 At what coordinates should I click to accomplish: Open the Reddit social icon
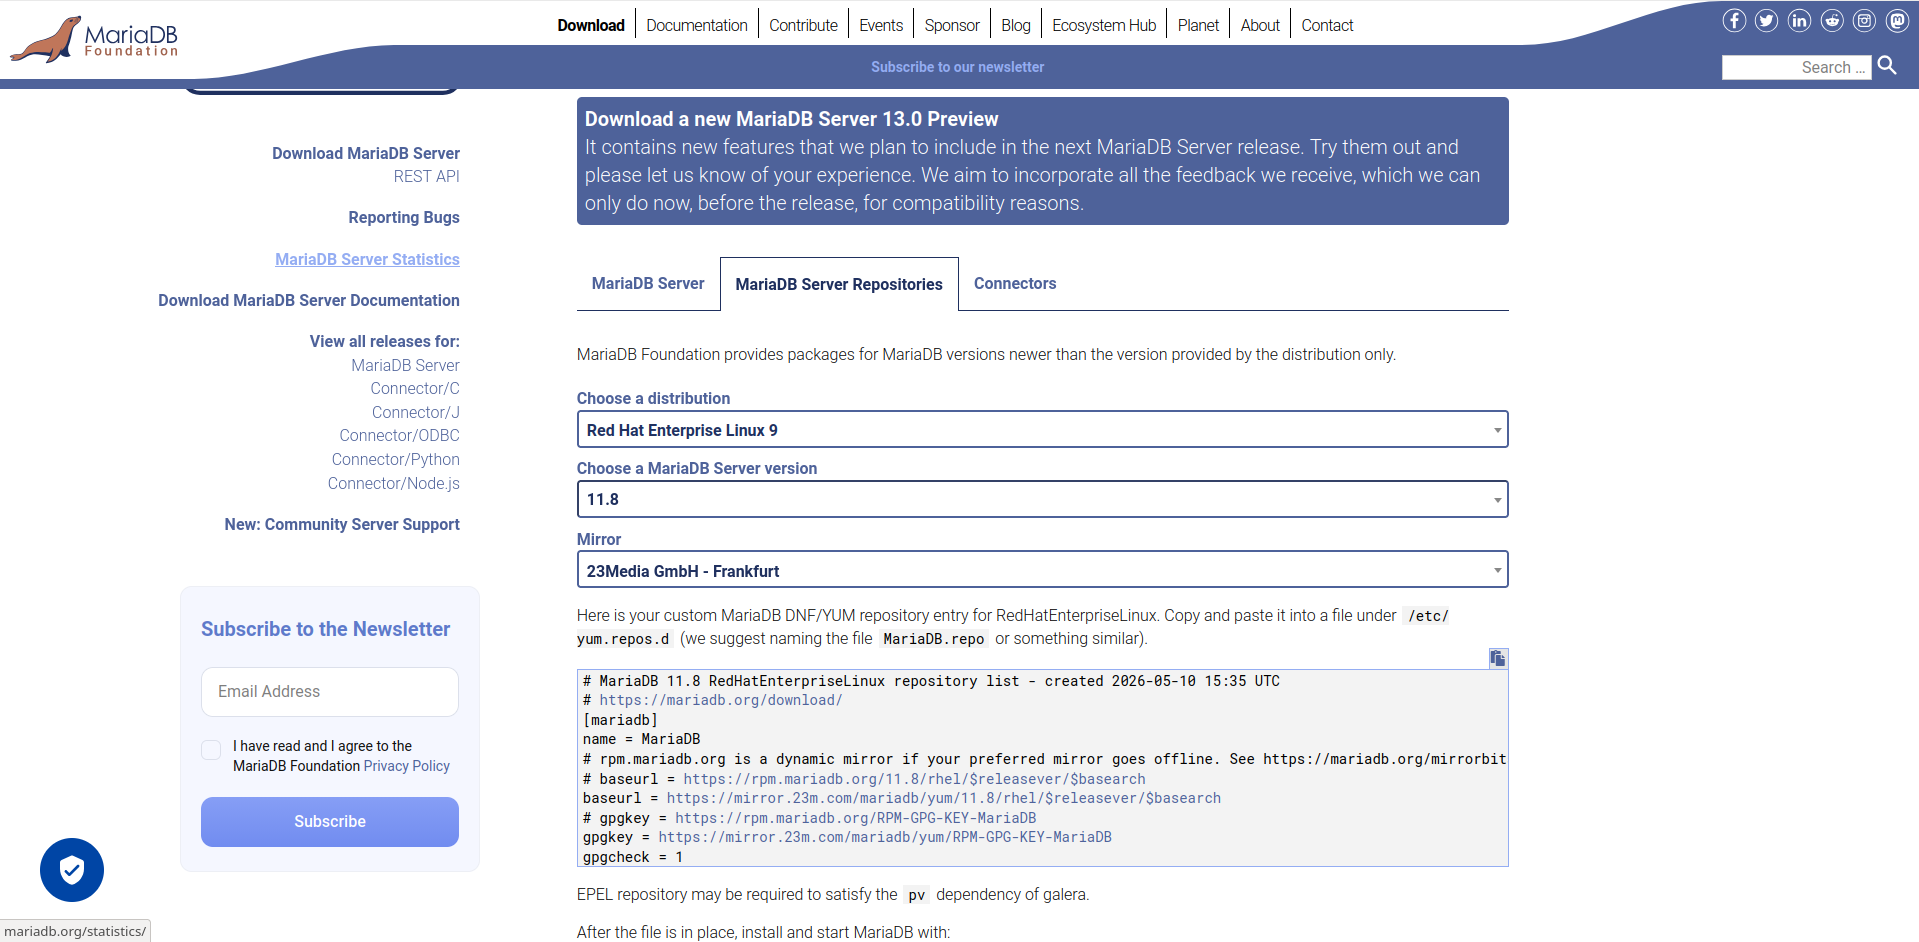point(1832,20)
